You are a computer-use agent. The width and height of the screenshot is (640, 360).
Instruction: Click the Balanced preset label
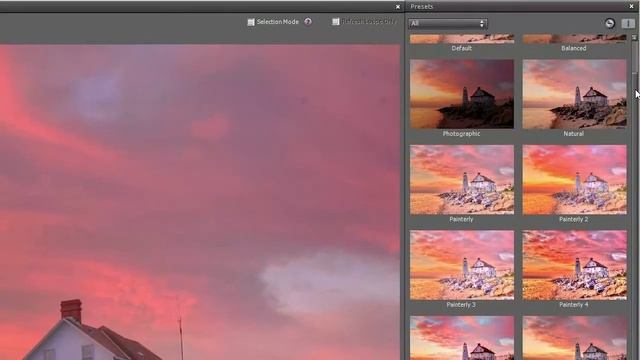point(573,48)
